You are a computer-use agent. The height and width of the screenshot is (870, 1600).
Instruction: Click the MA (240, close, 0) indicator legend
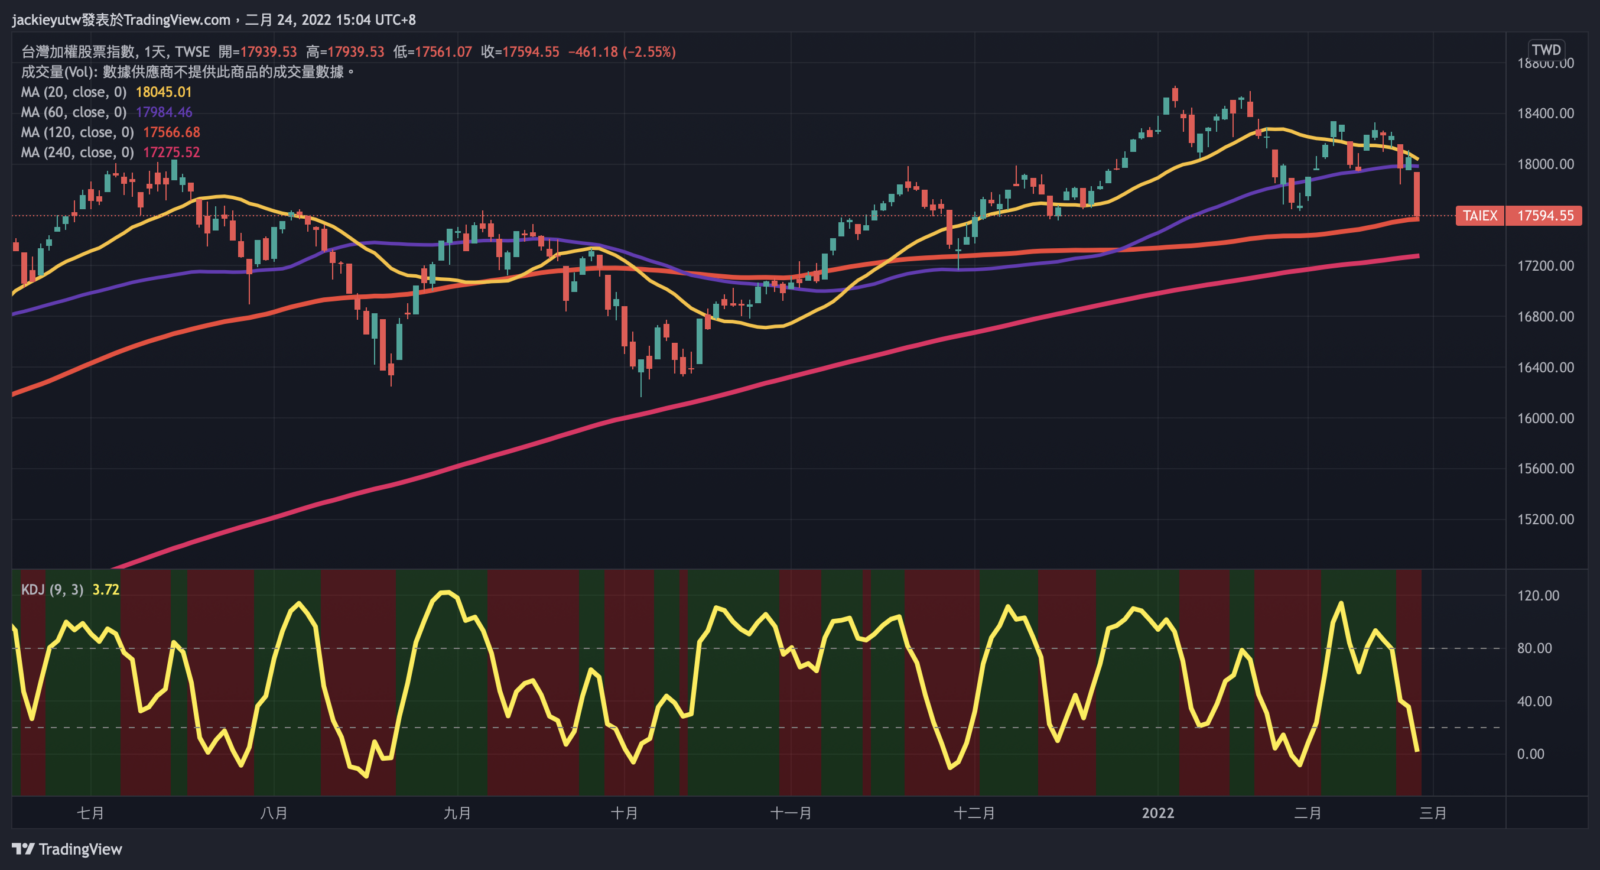click(x=78, y=152)
